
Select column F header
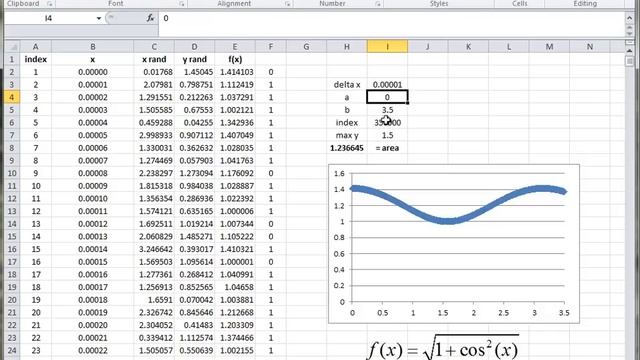point(271,47)
